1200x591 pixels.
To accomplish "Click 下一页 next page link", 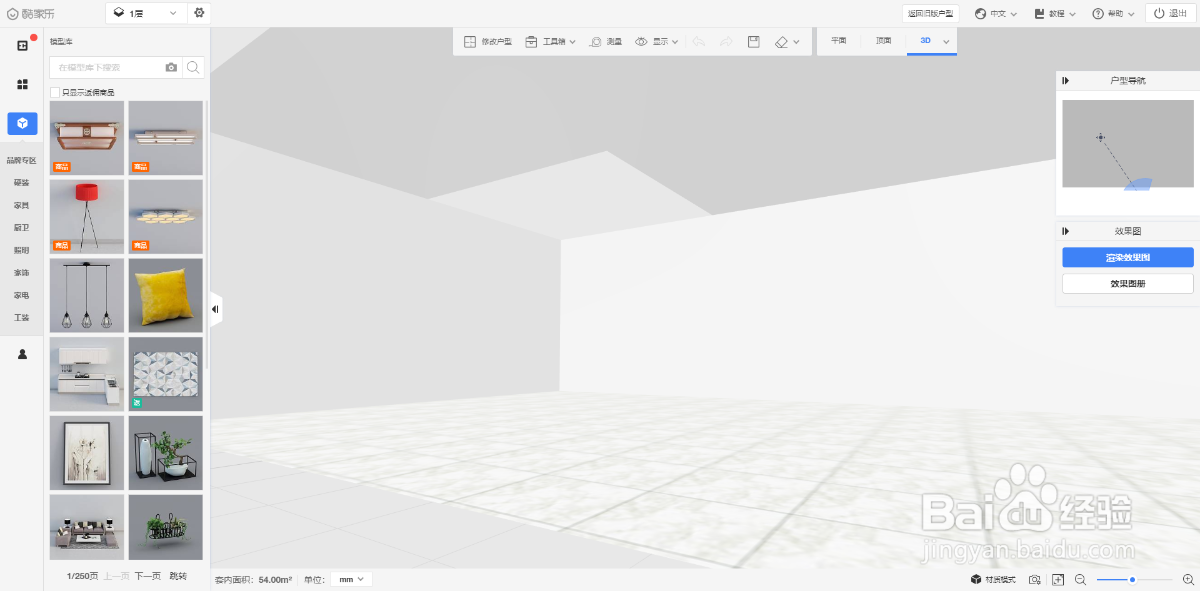I will pyautogui.click(x=148, y=576).
